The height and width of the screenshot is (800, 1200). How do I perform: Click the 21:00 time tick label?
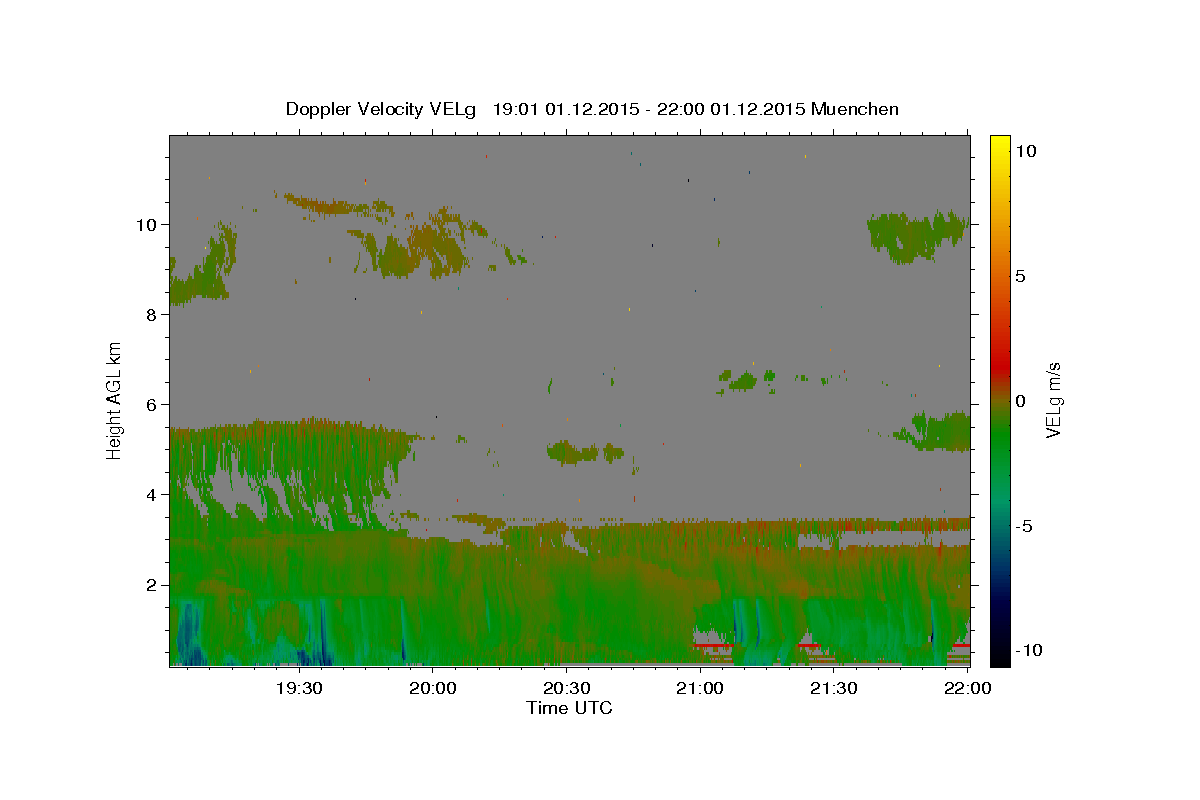click(700, 688)
